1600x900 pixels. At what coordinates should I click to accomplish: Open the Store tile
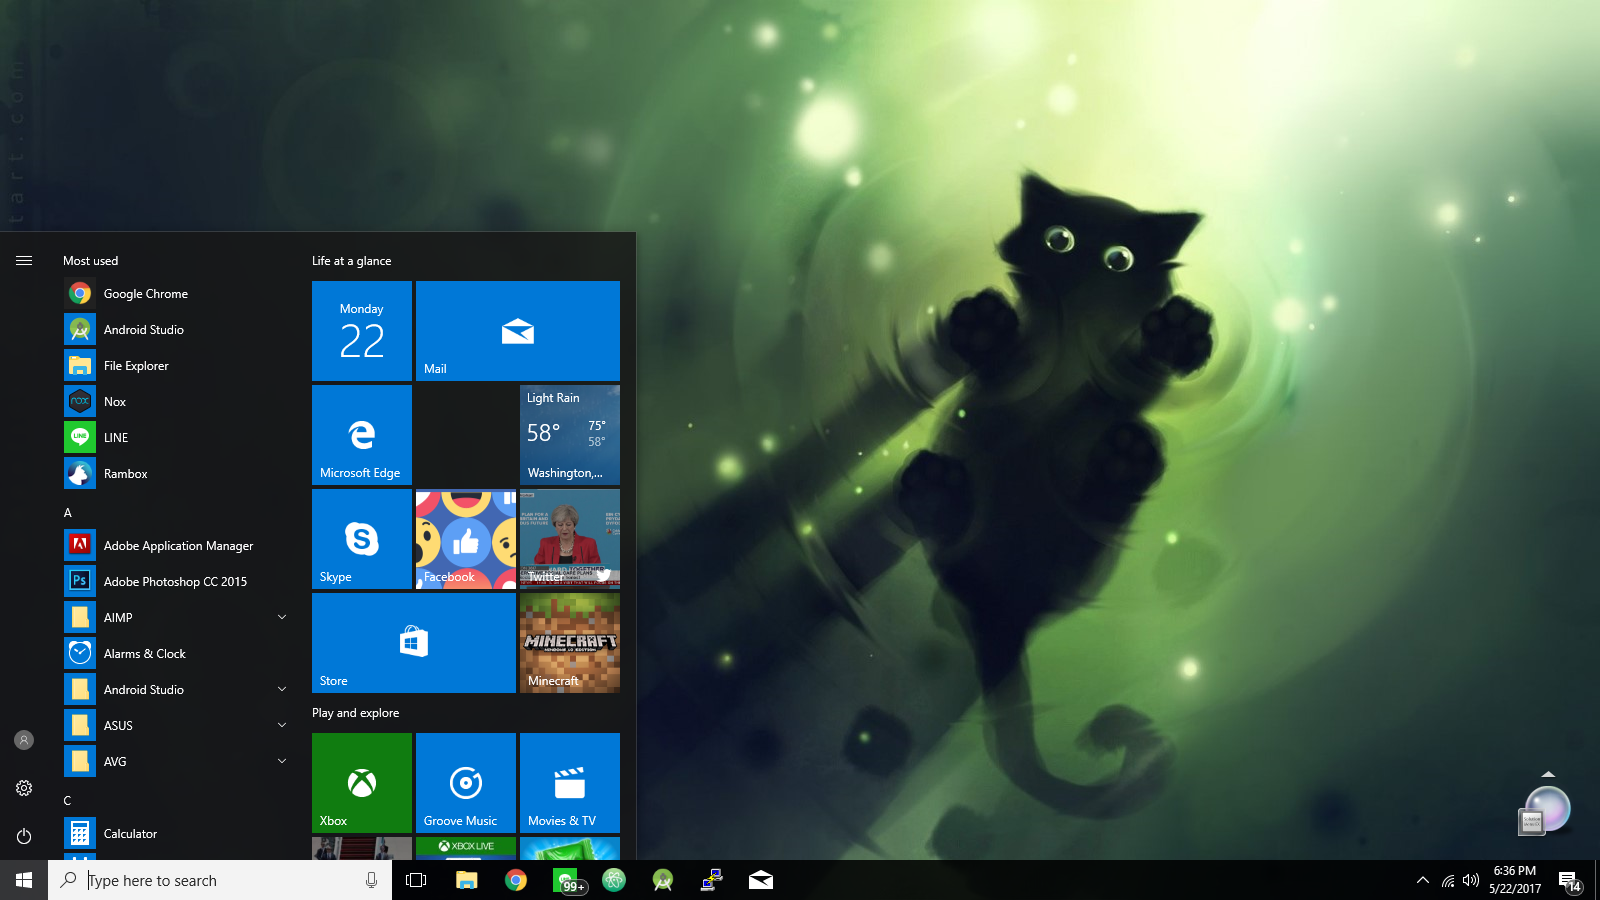414,643
